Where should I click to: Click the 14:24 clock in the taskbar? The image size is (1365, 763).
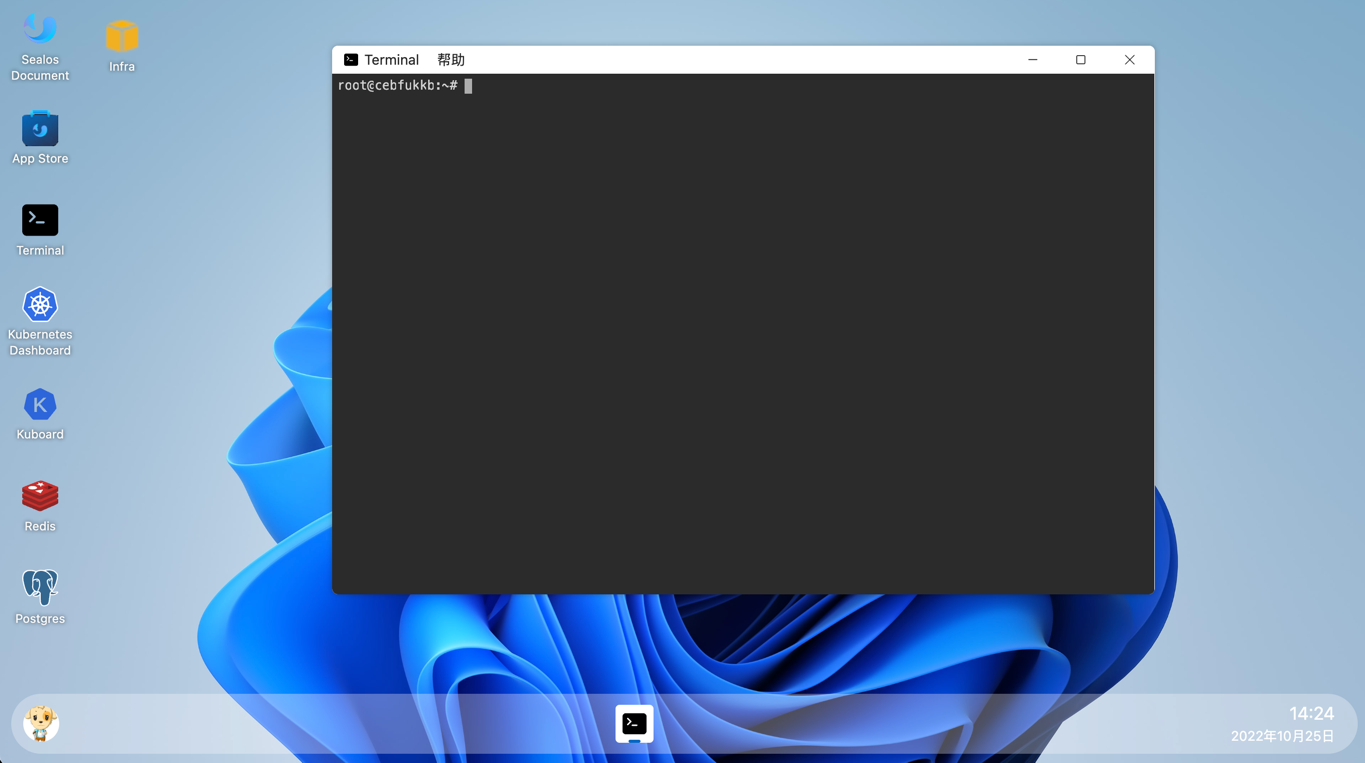[1311, 713]
